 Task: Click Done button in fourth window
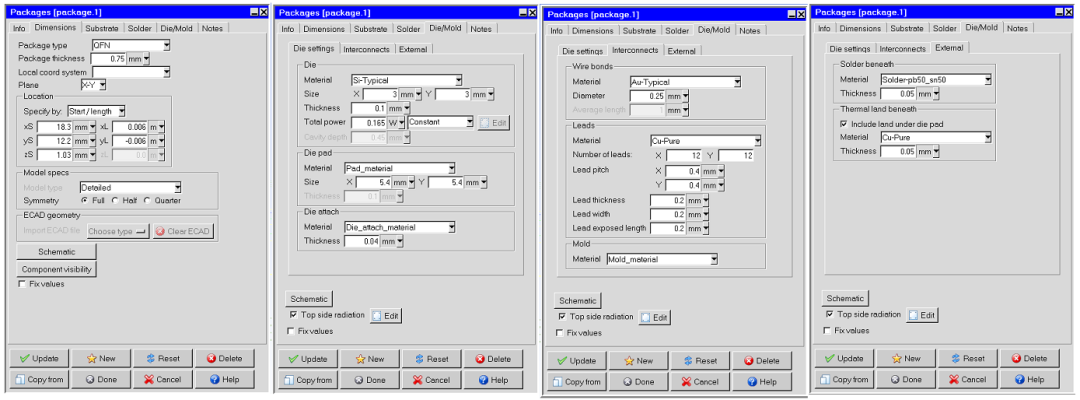point(906,379)
